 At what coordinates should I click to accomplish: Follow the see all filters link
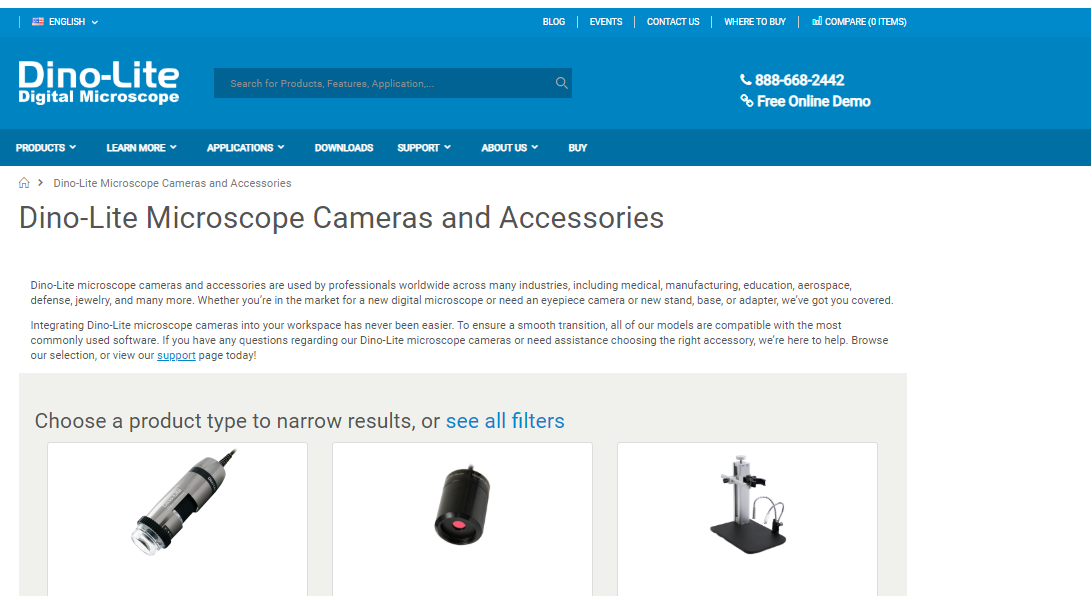tap(505, 421)
